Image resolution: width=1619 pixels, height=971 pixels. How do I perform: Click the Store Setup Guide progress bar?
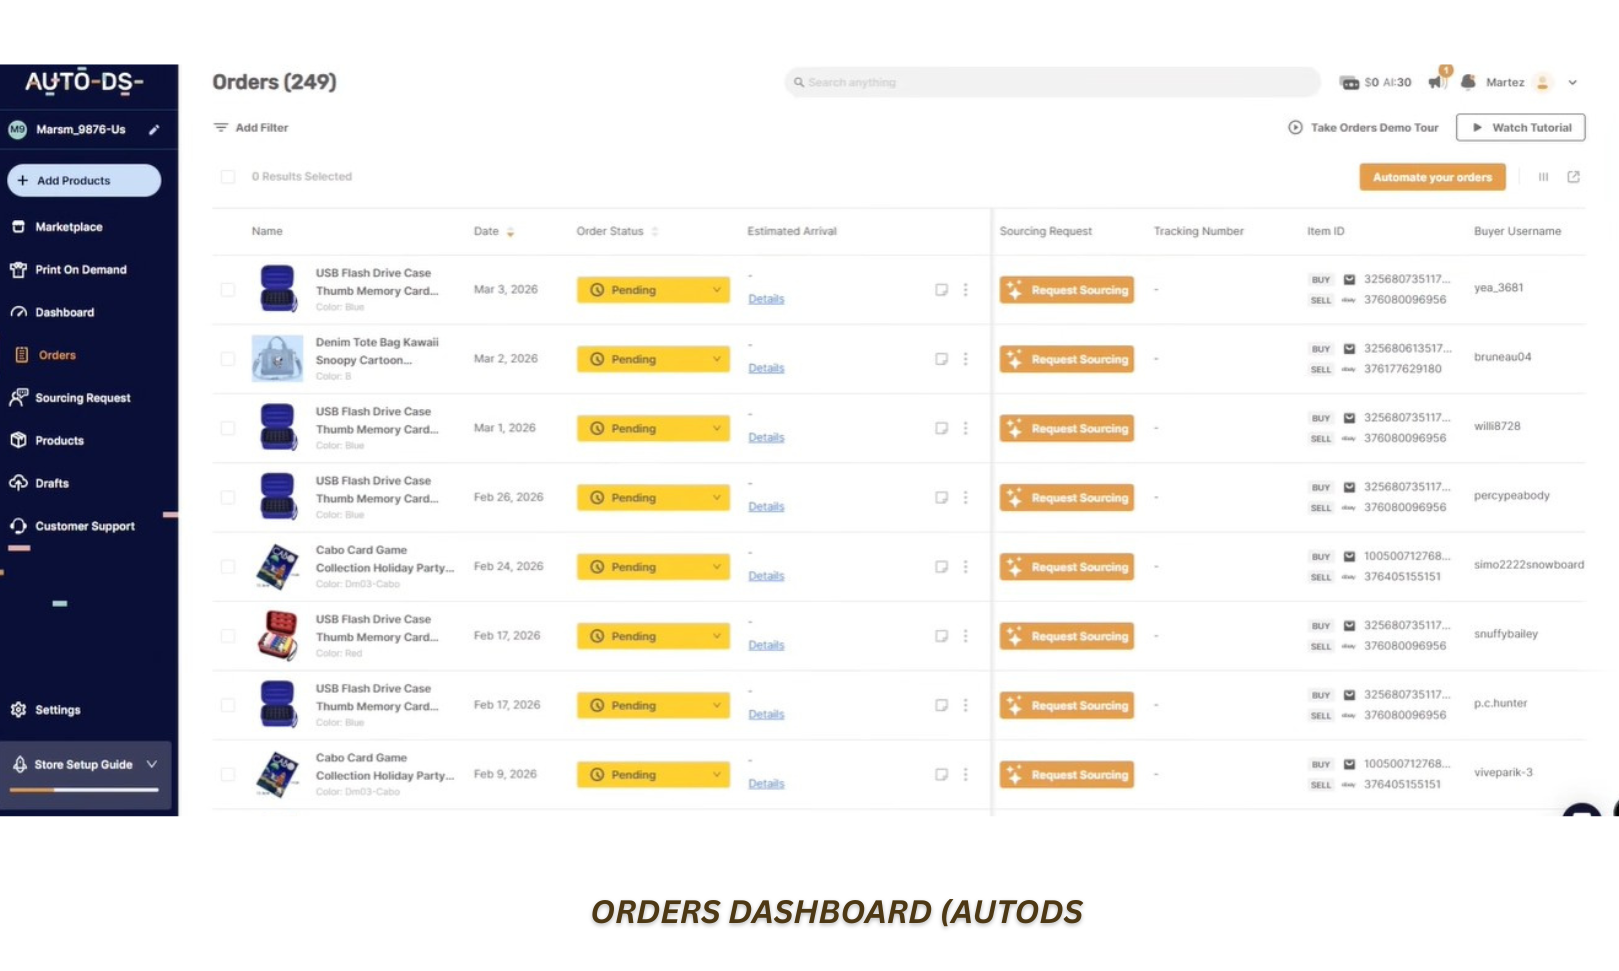tap(85, 790)
